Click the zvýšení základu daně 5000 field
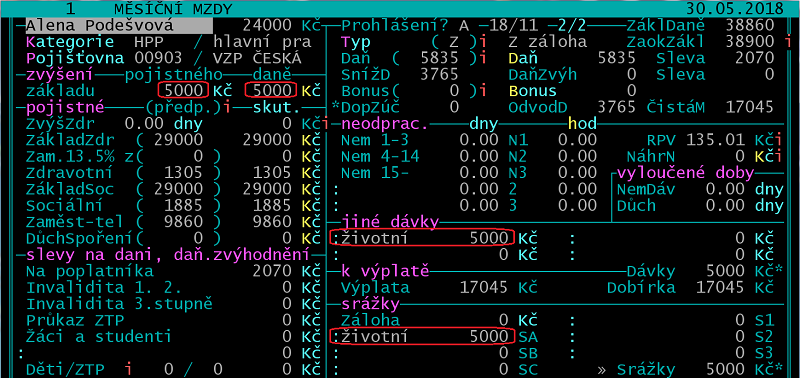The height and width of the screenshot is (378, 800). pos(270,90)
